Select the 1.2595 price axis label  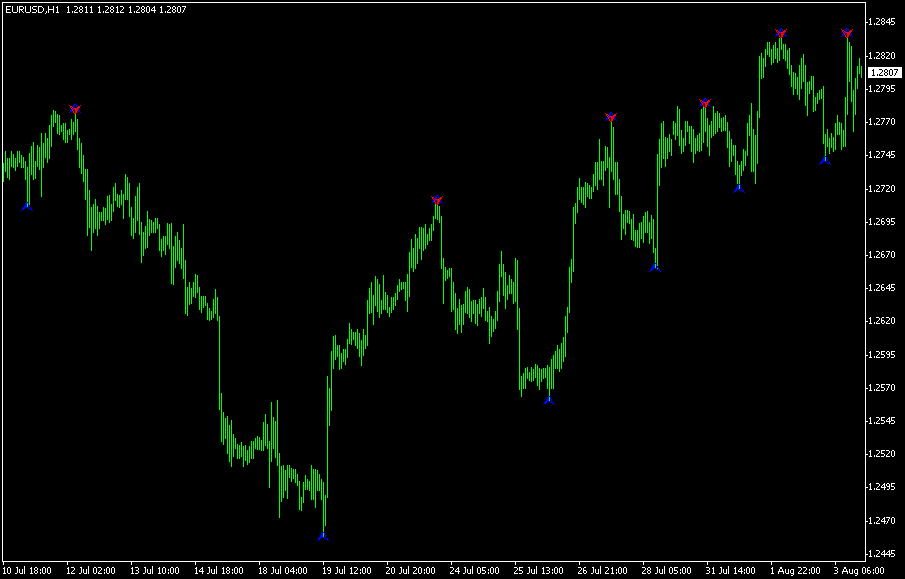click(x=884, y=354)
